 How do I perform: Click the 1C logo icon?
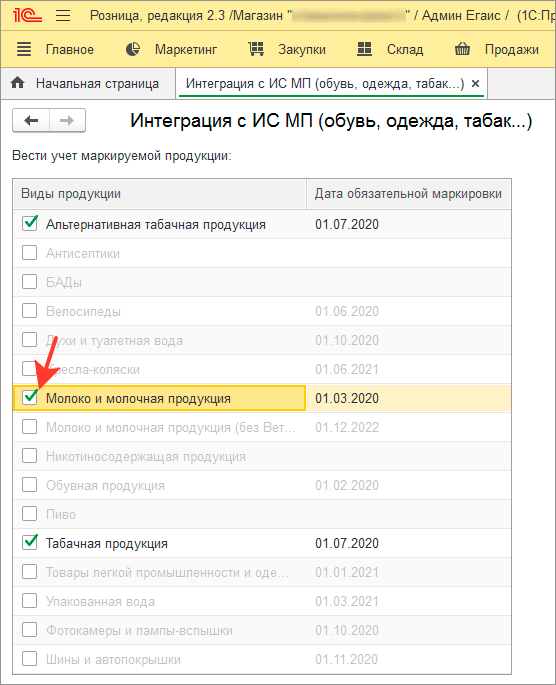[27, 15]
